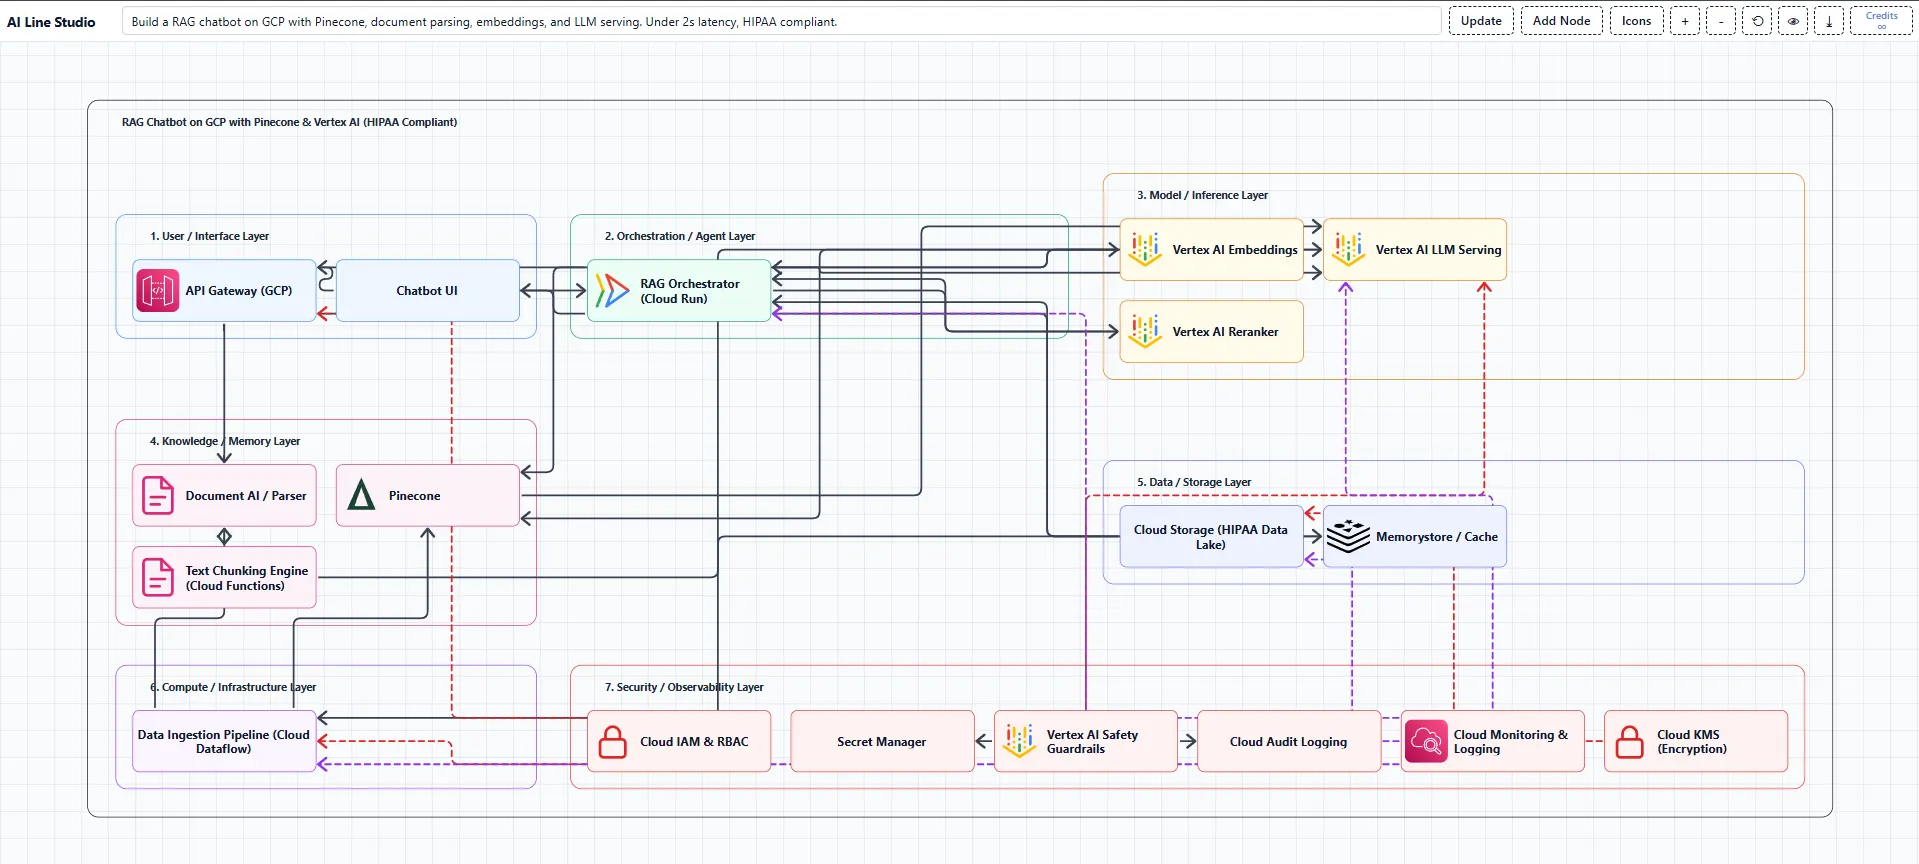Image resolution: width=1919 pixels, height=864 pixels.
Task: Click the 'Vertex AI Reranker' label text
Action: click(x=1225, y=332)
